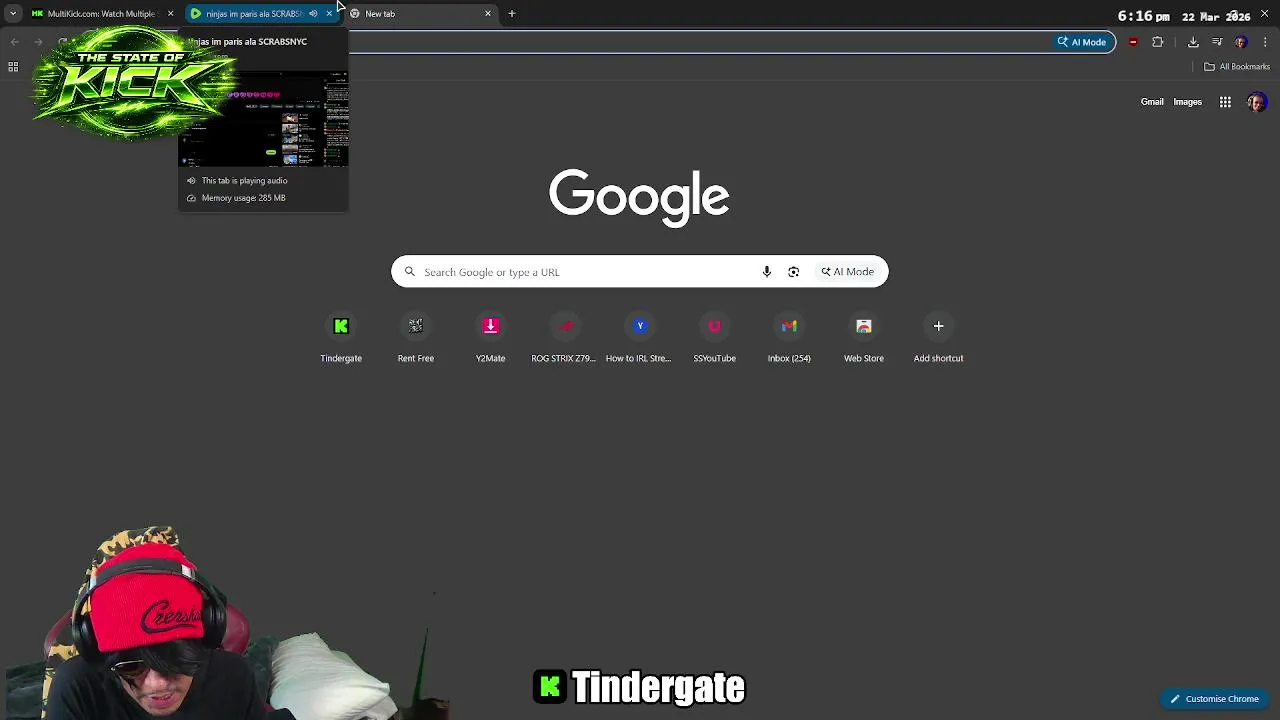The width and height of the screenshot is (1280, 720).
Task: Open the Extensions puzzle icon
Action: (x=1158, y=42)
